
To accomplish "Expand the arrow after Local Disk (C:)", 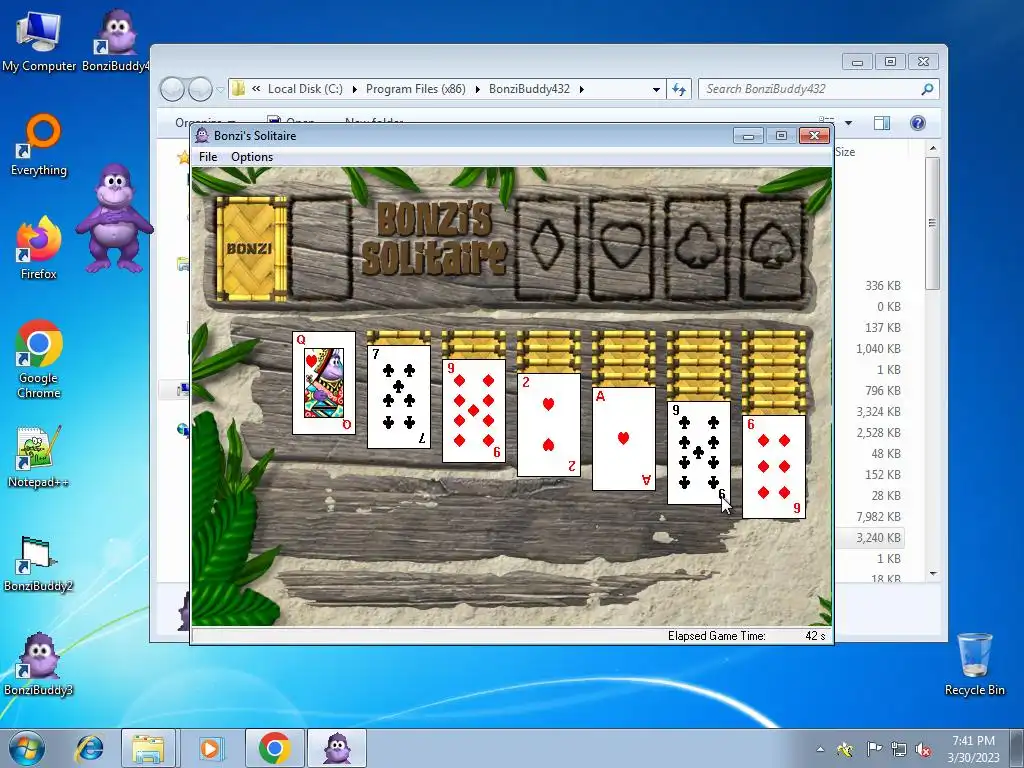I will 355,89.
